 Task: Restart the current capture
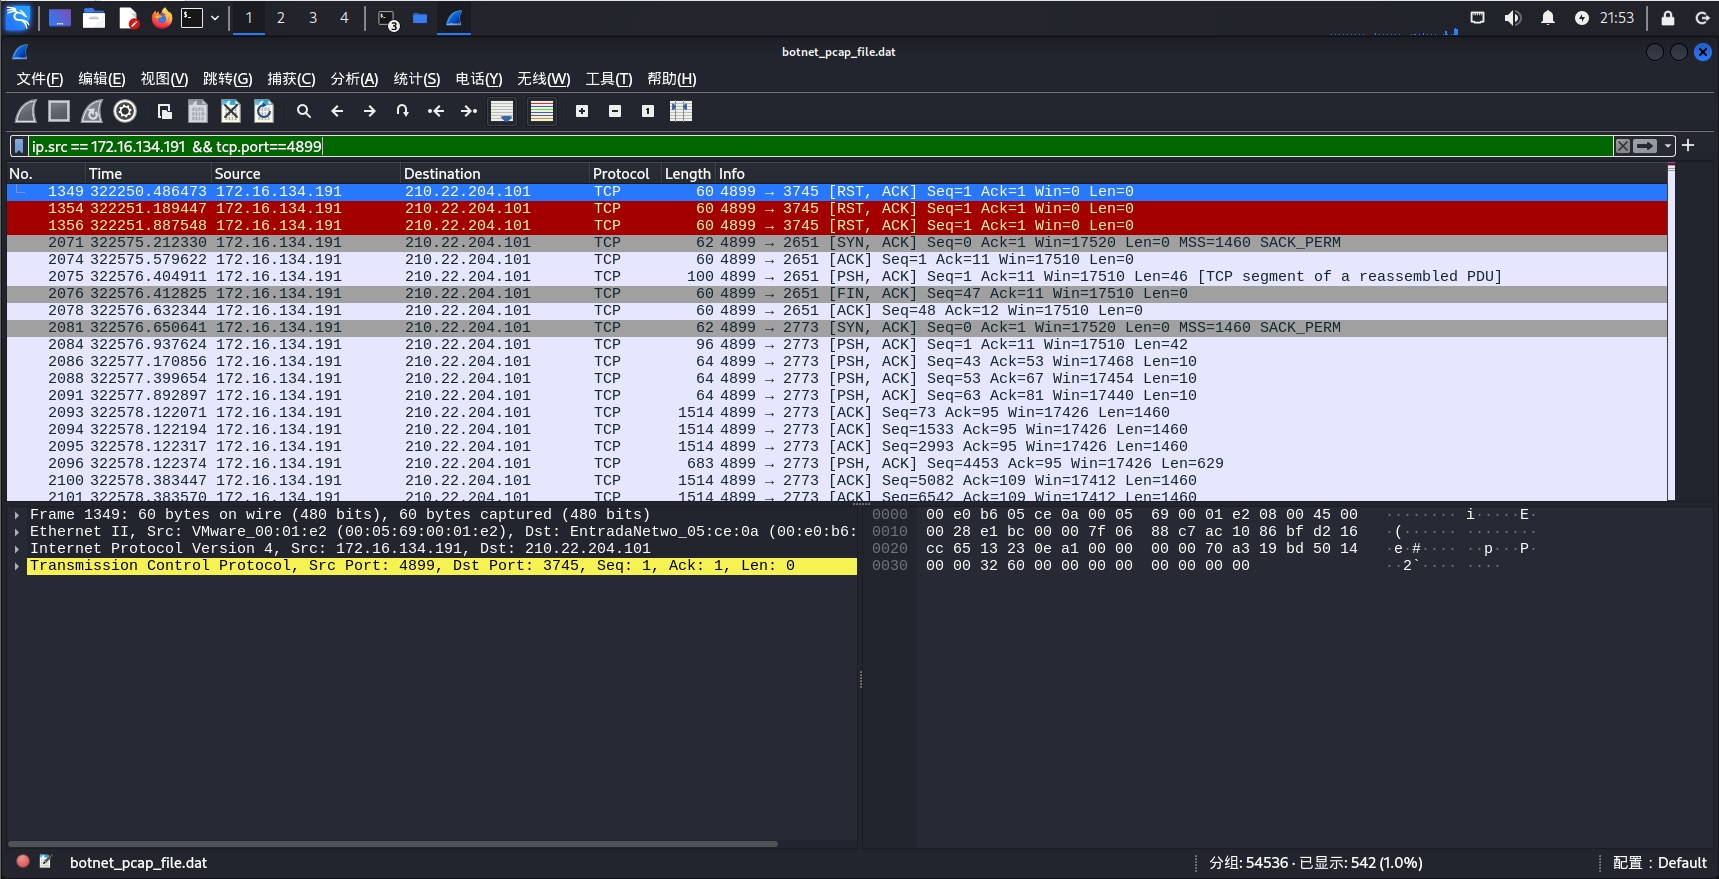coord(92,111)
